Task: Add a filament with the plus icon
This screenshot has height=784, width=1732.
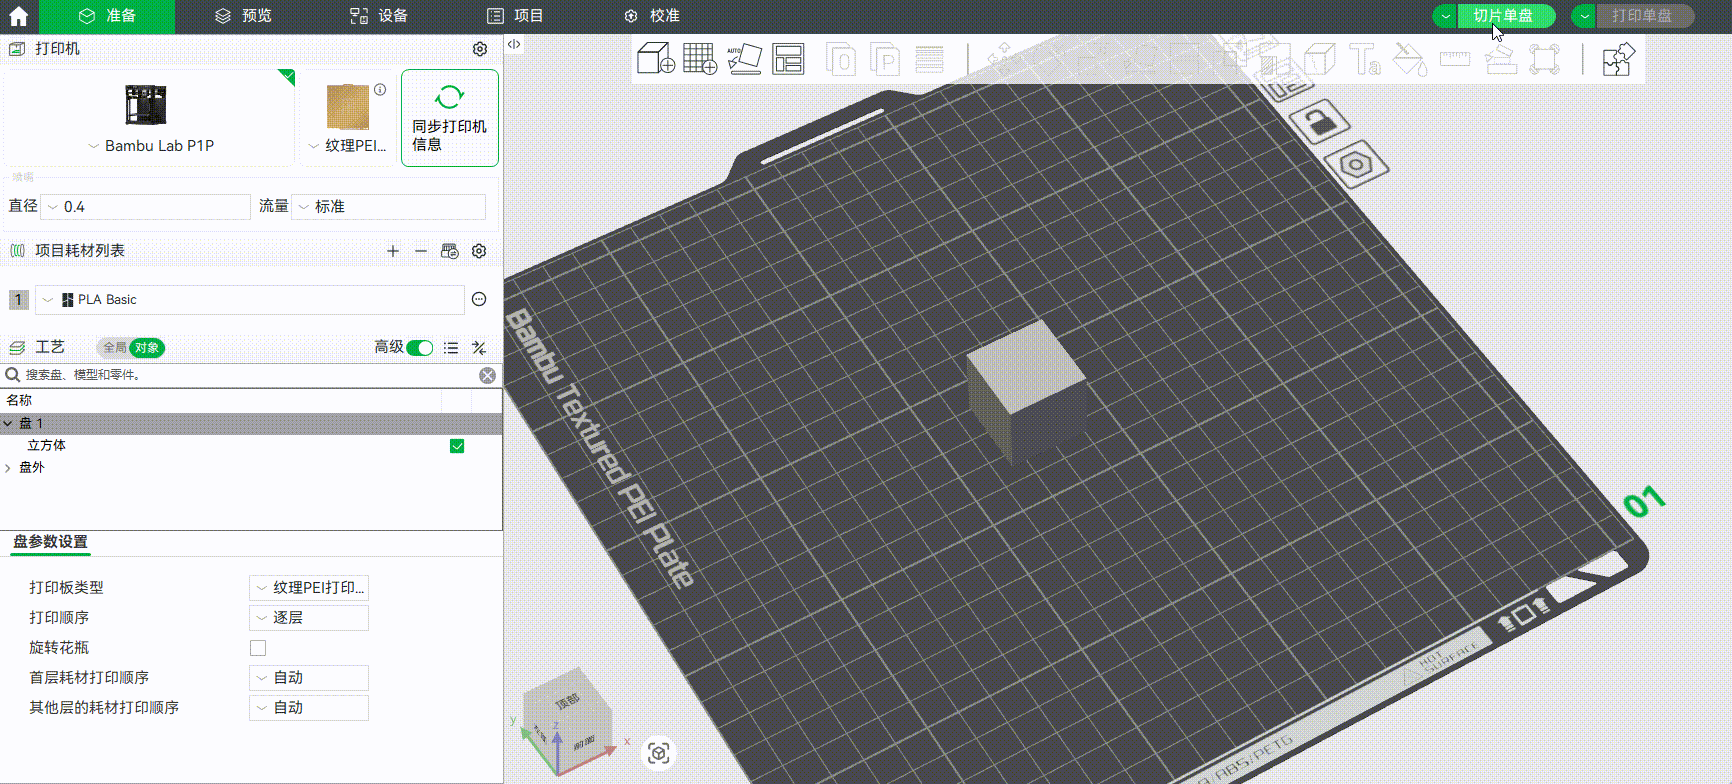Action: point(393,251)
